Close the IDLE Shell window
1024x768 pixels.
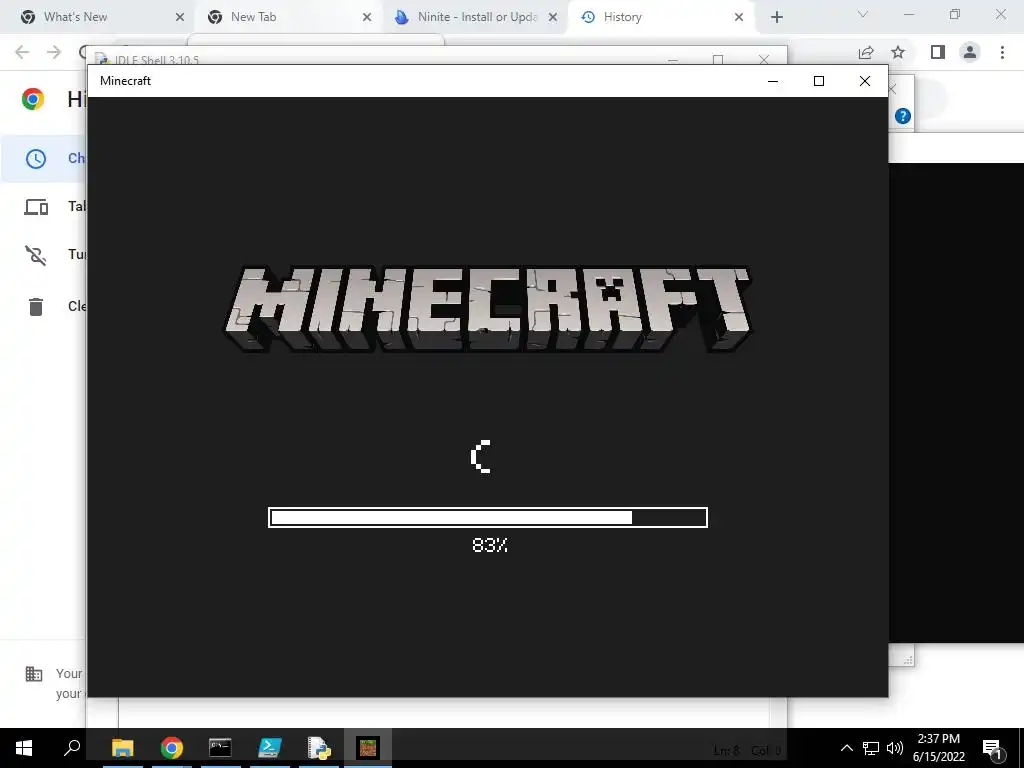click(763, 59)
